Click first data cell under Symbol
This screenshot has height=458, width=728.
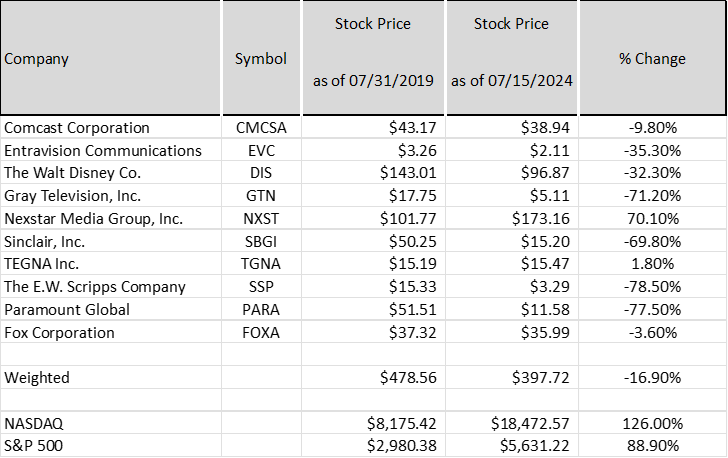[261, 126]
